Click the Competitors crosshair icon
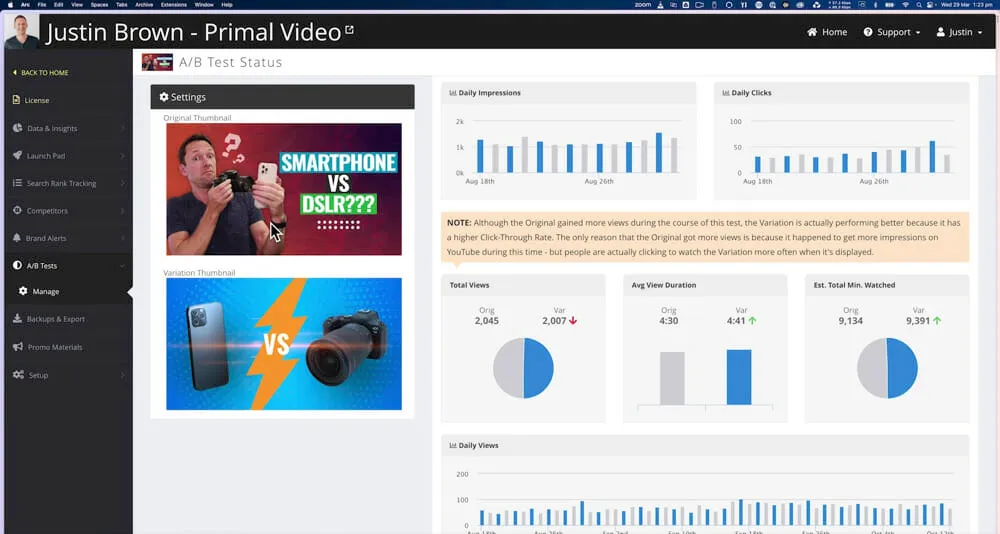 point(17,211)
